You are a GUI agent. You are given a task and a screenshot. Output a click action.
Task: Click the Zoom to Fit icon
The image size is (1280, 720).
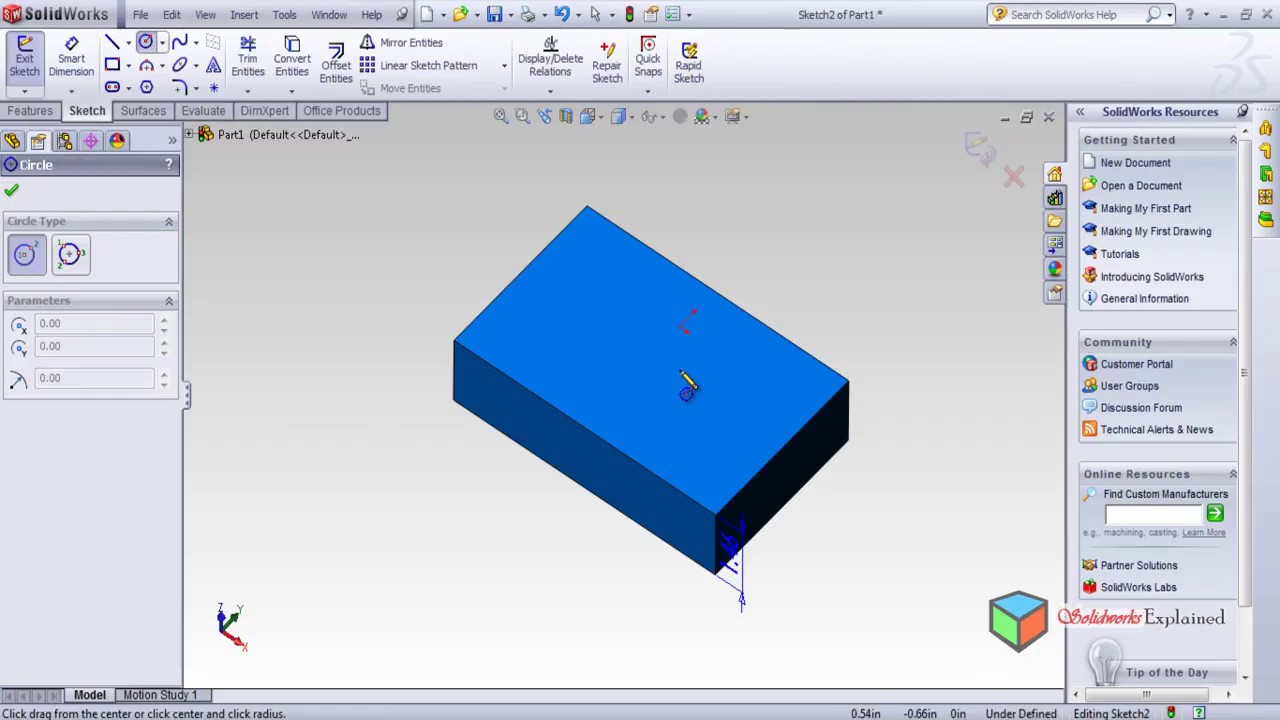(500, 116)
